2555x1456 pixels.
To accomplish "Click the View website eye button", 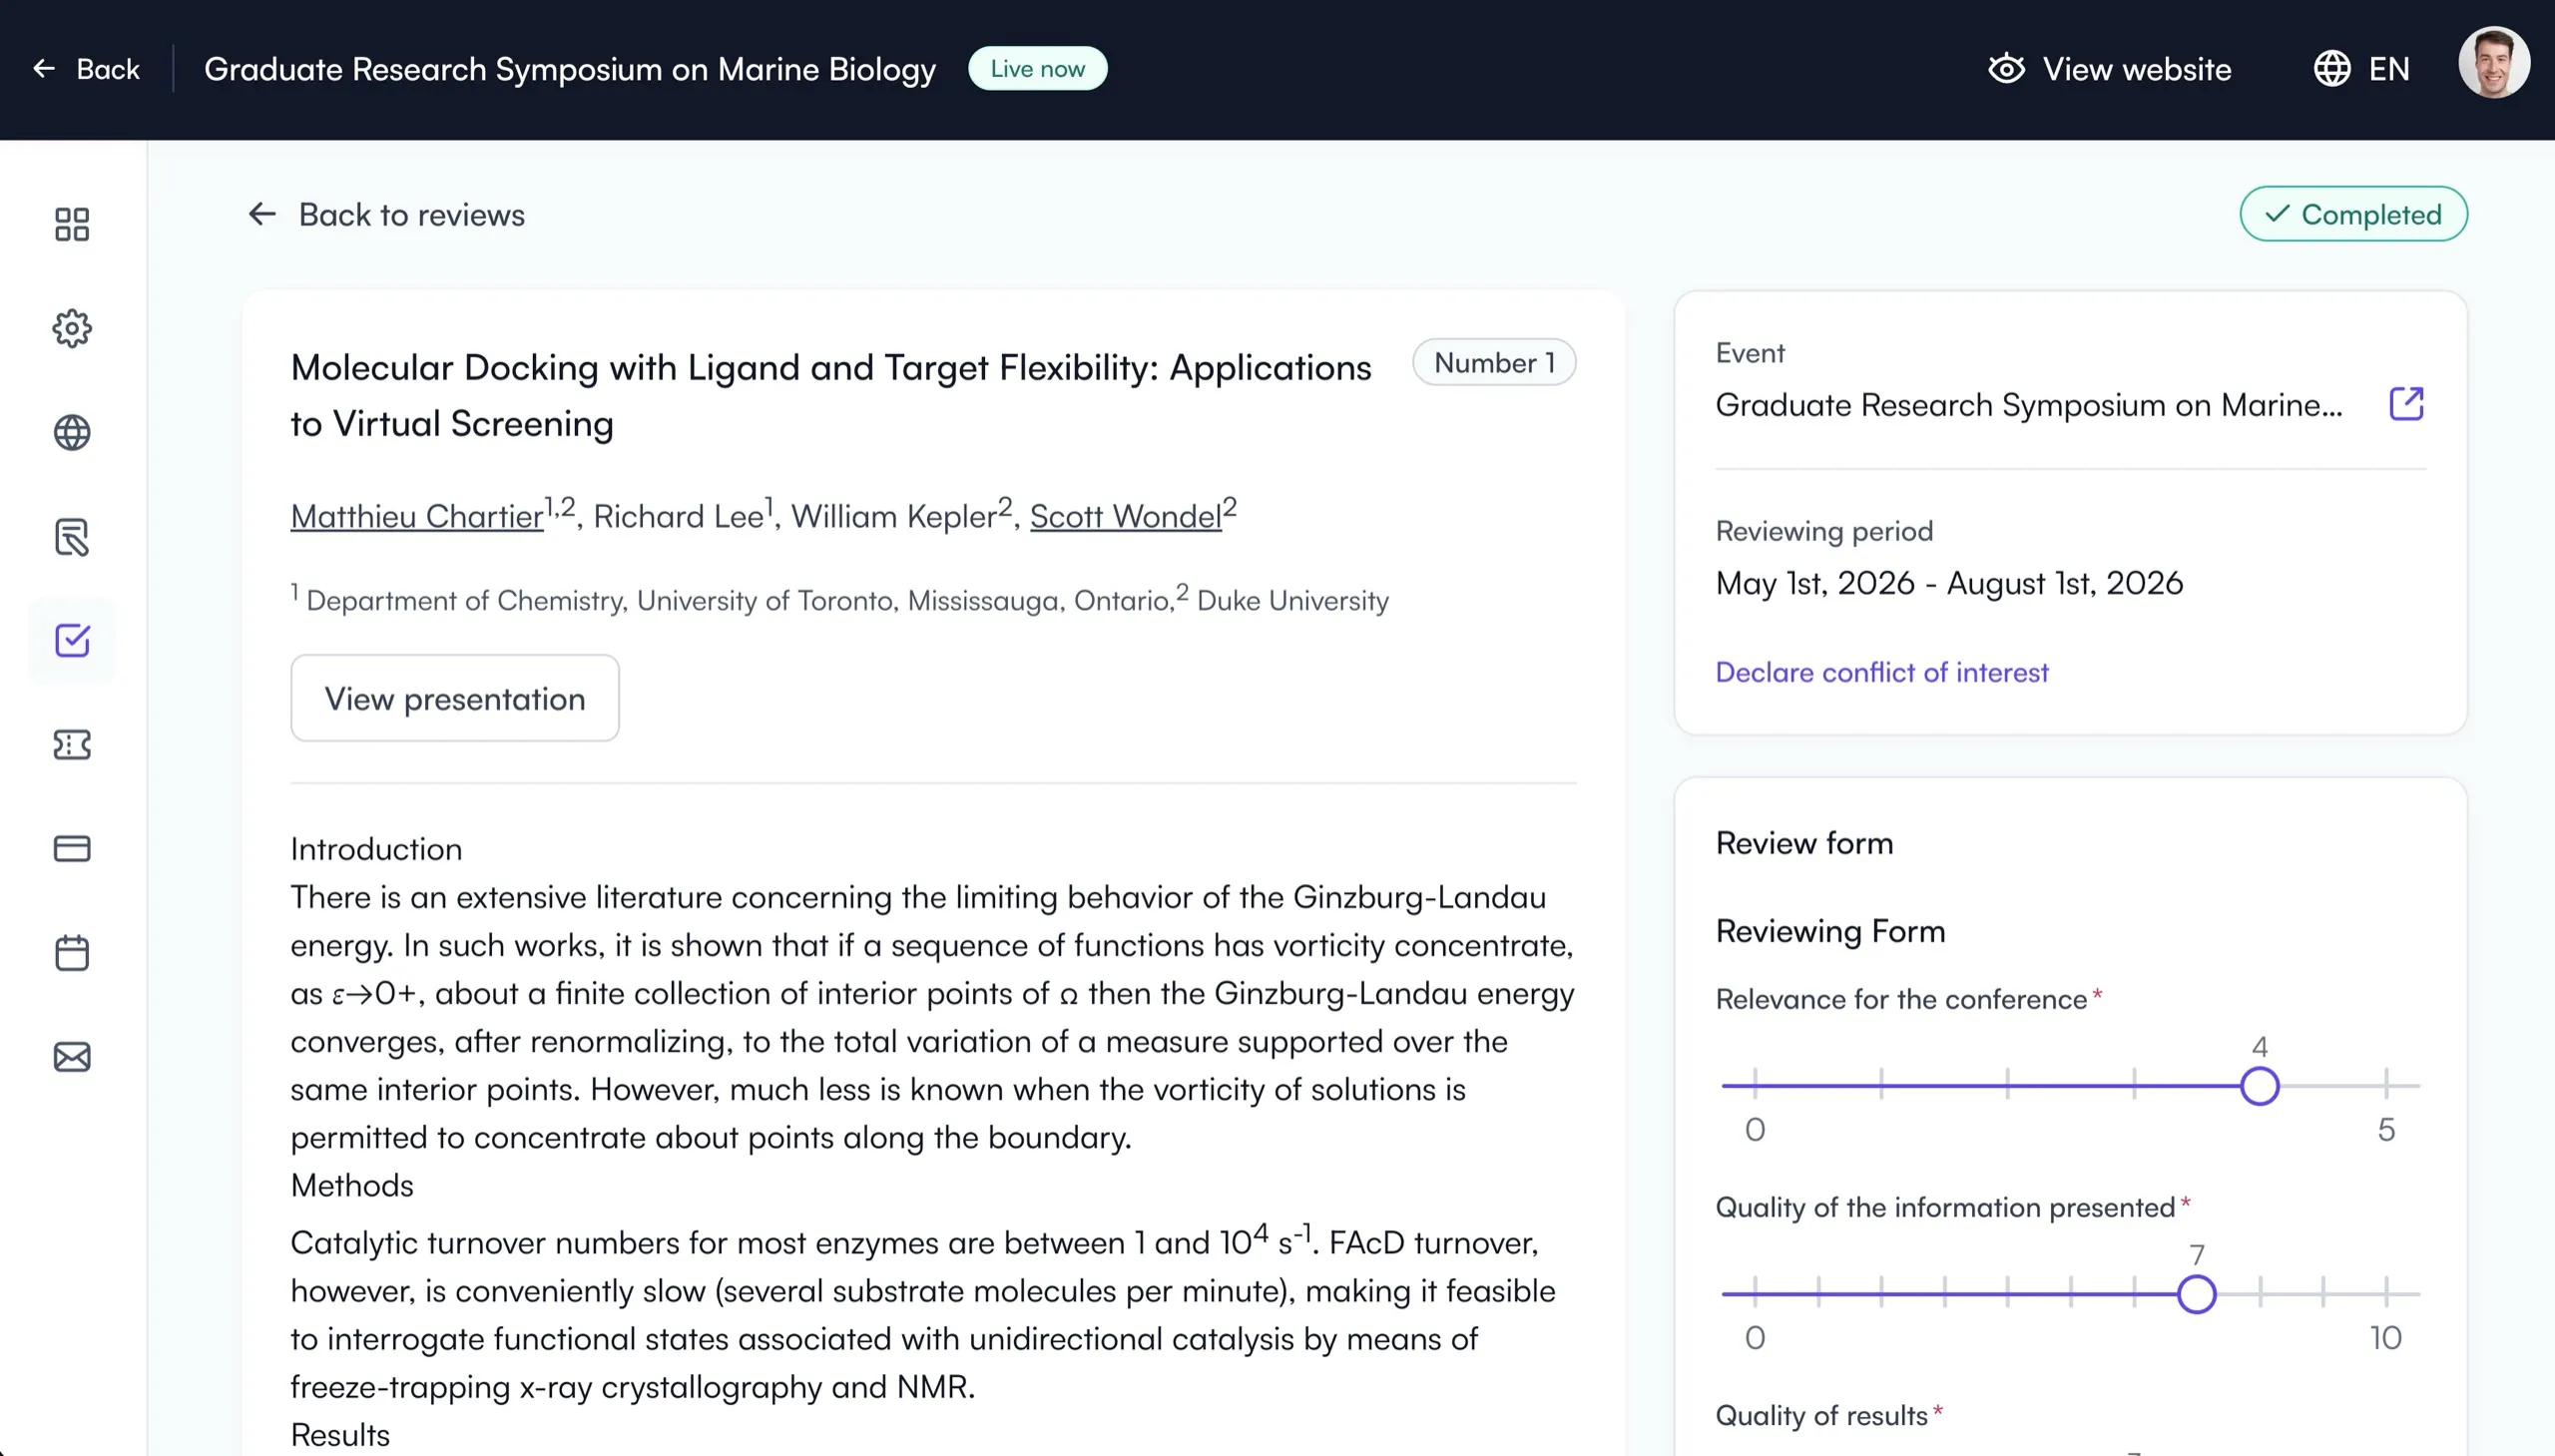I will (2109, 69).
